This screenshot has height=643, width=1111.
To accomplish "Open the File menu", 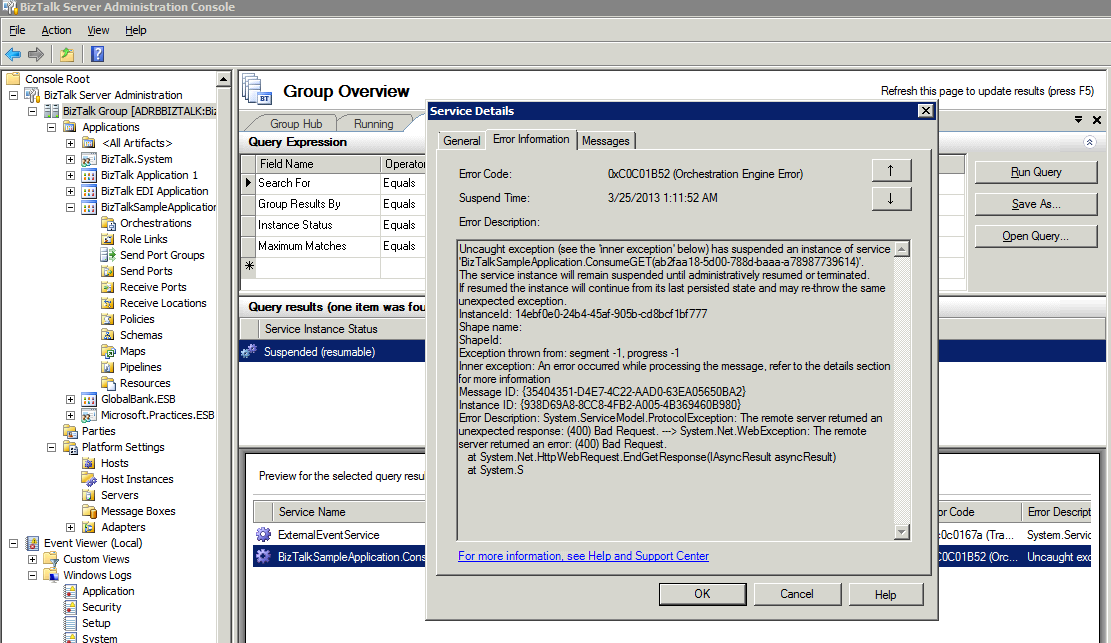I will pos(17,30).
